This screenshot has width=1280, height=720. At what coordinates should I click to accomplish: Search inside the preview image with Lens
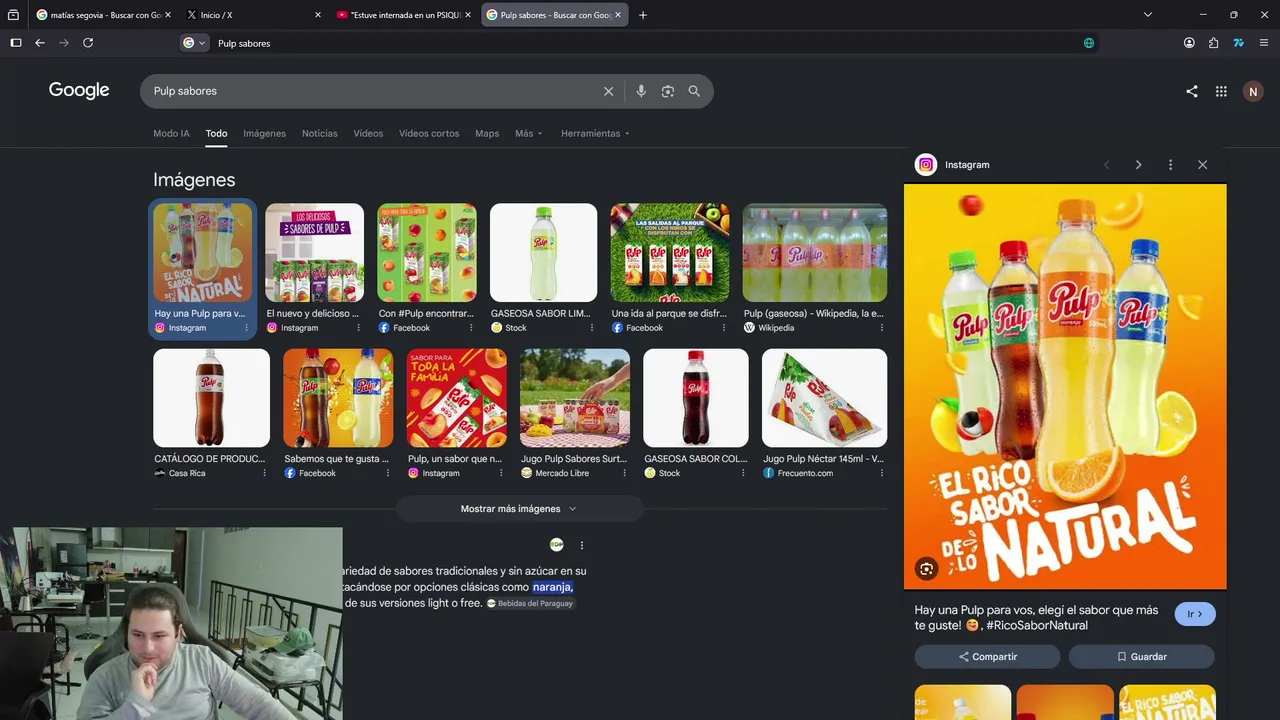927,569
